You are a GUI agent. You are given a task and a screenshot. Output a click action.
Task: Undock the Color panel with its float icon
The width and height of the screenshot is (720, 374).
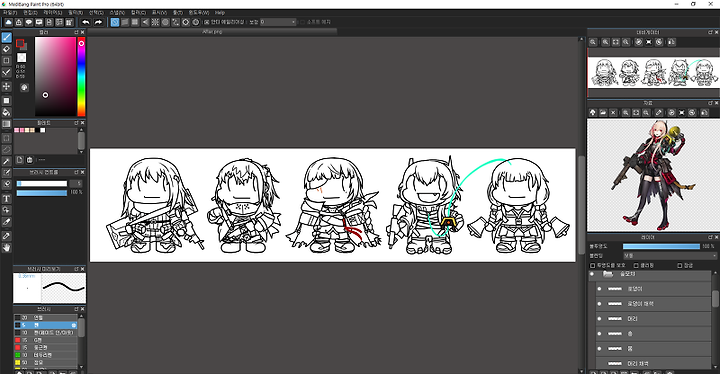(x=77, y=32)
